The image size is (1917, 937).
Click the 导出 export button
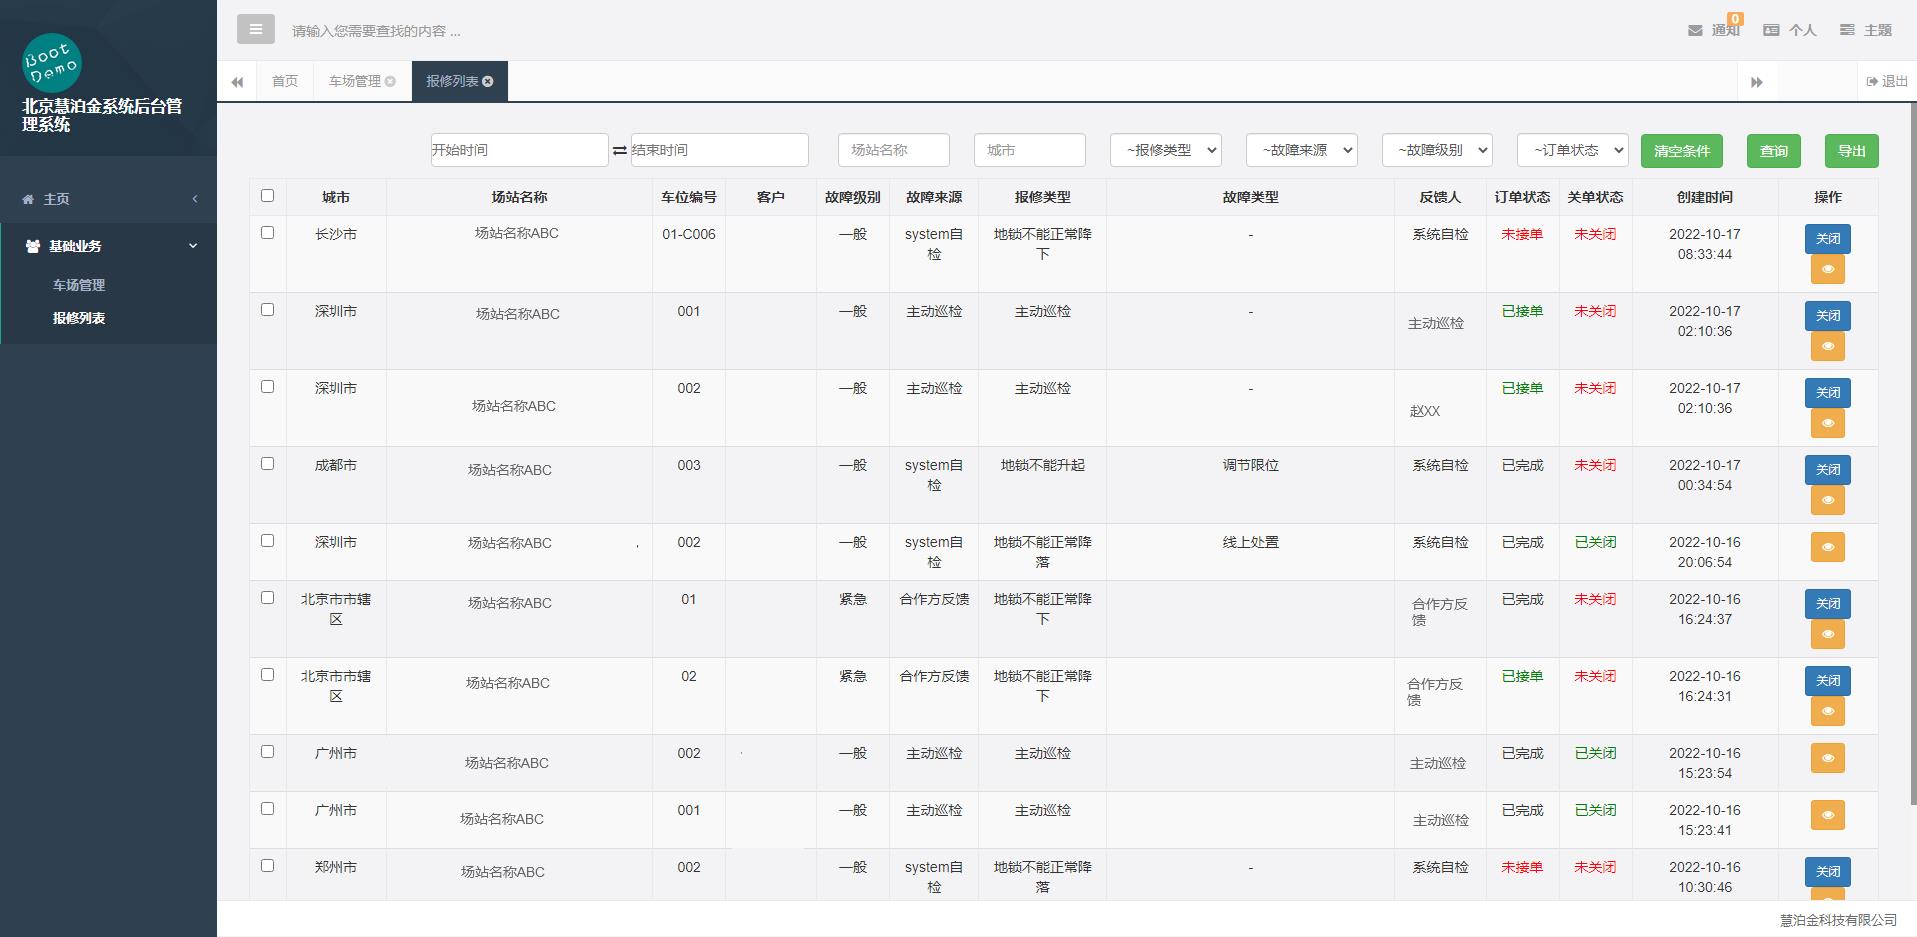click(x=1851, y=151)
